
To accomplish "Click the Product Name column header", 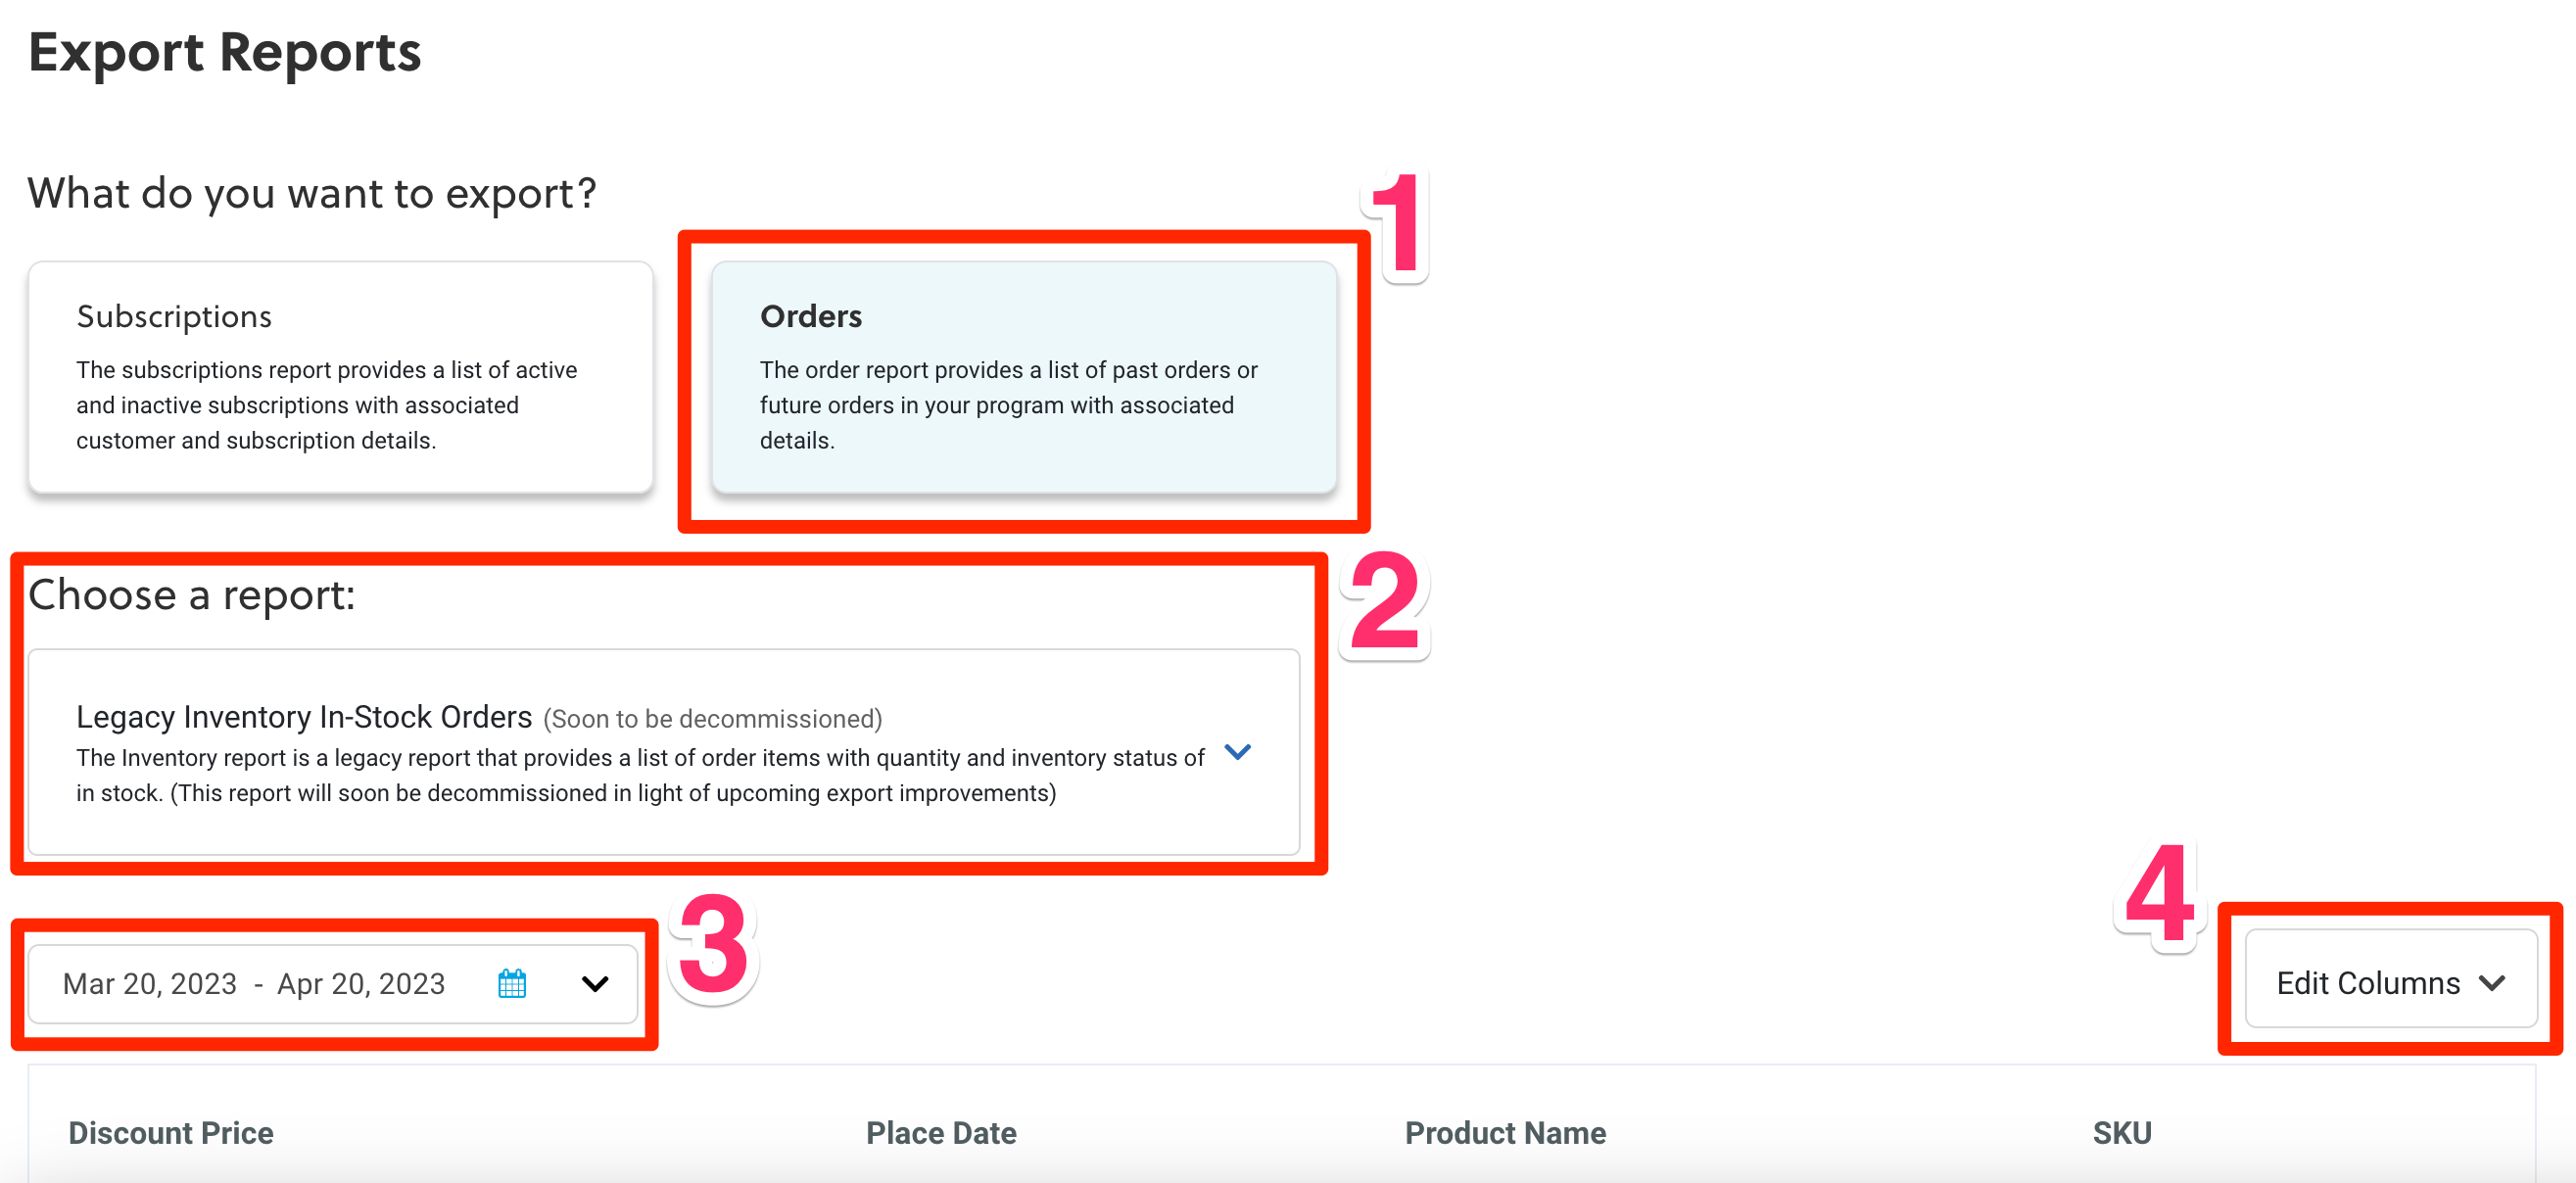I will pyautogui.click(x=1505, y=1132).
